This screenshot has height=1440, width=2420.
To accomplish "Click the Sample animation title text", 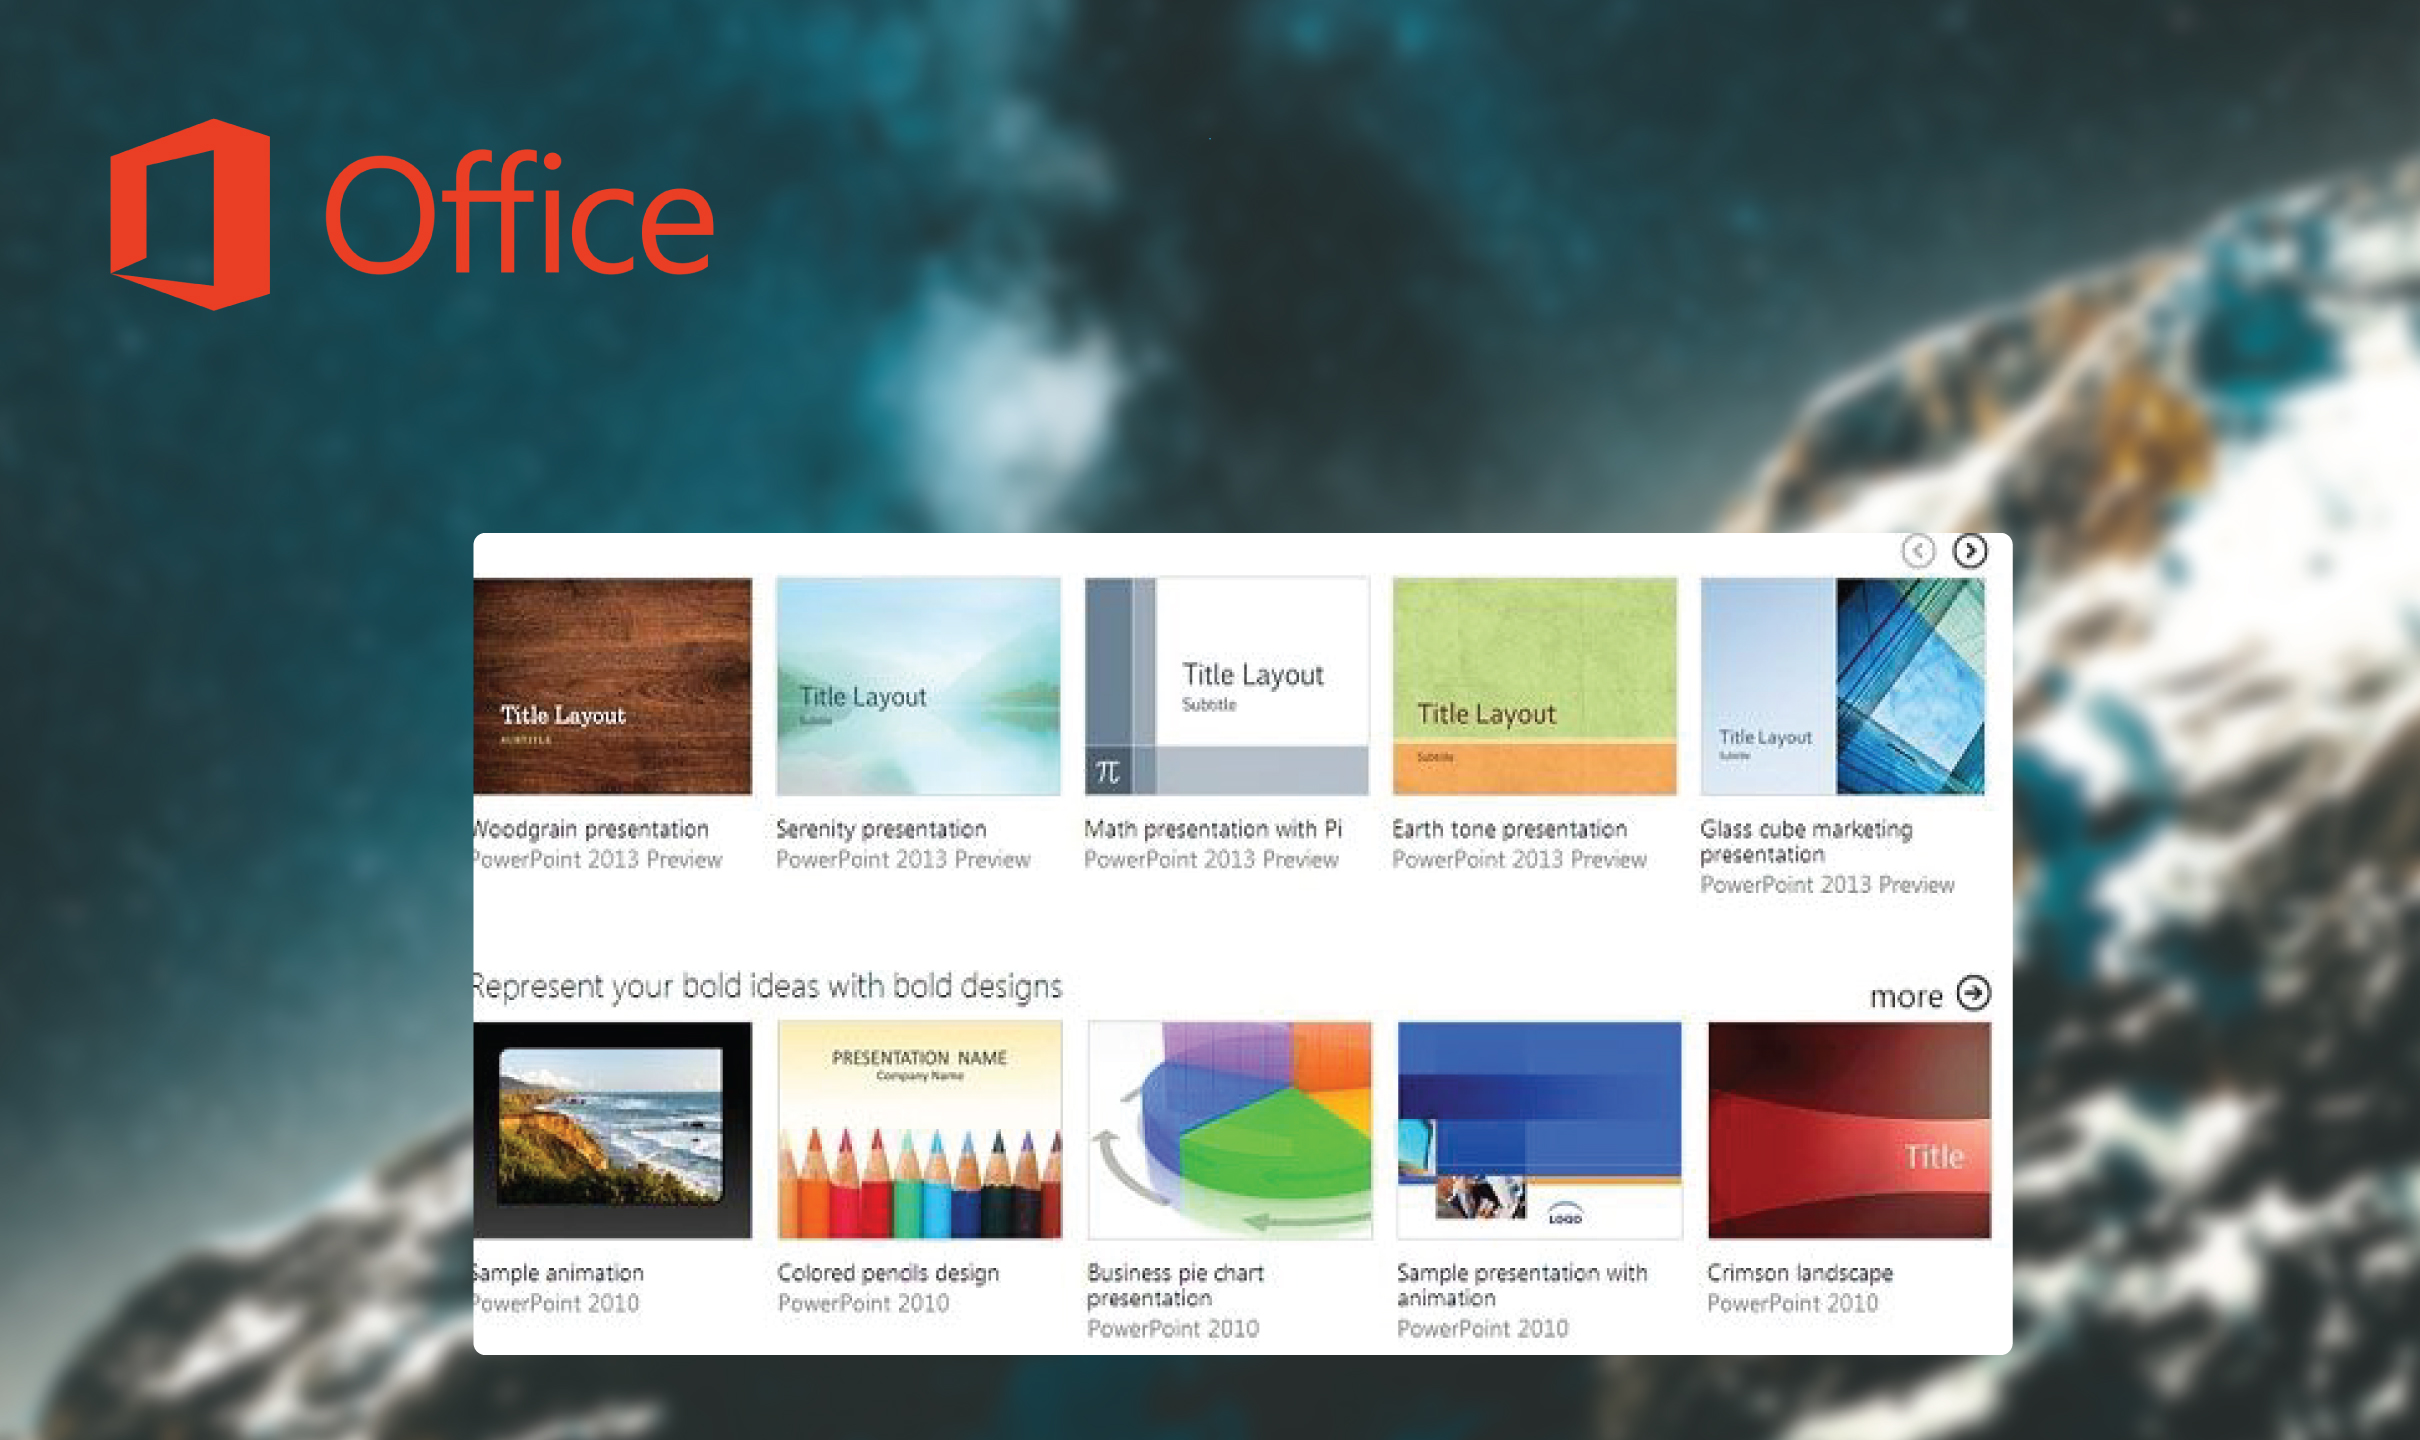I will click(x=558, y=1273).
